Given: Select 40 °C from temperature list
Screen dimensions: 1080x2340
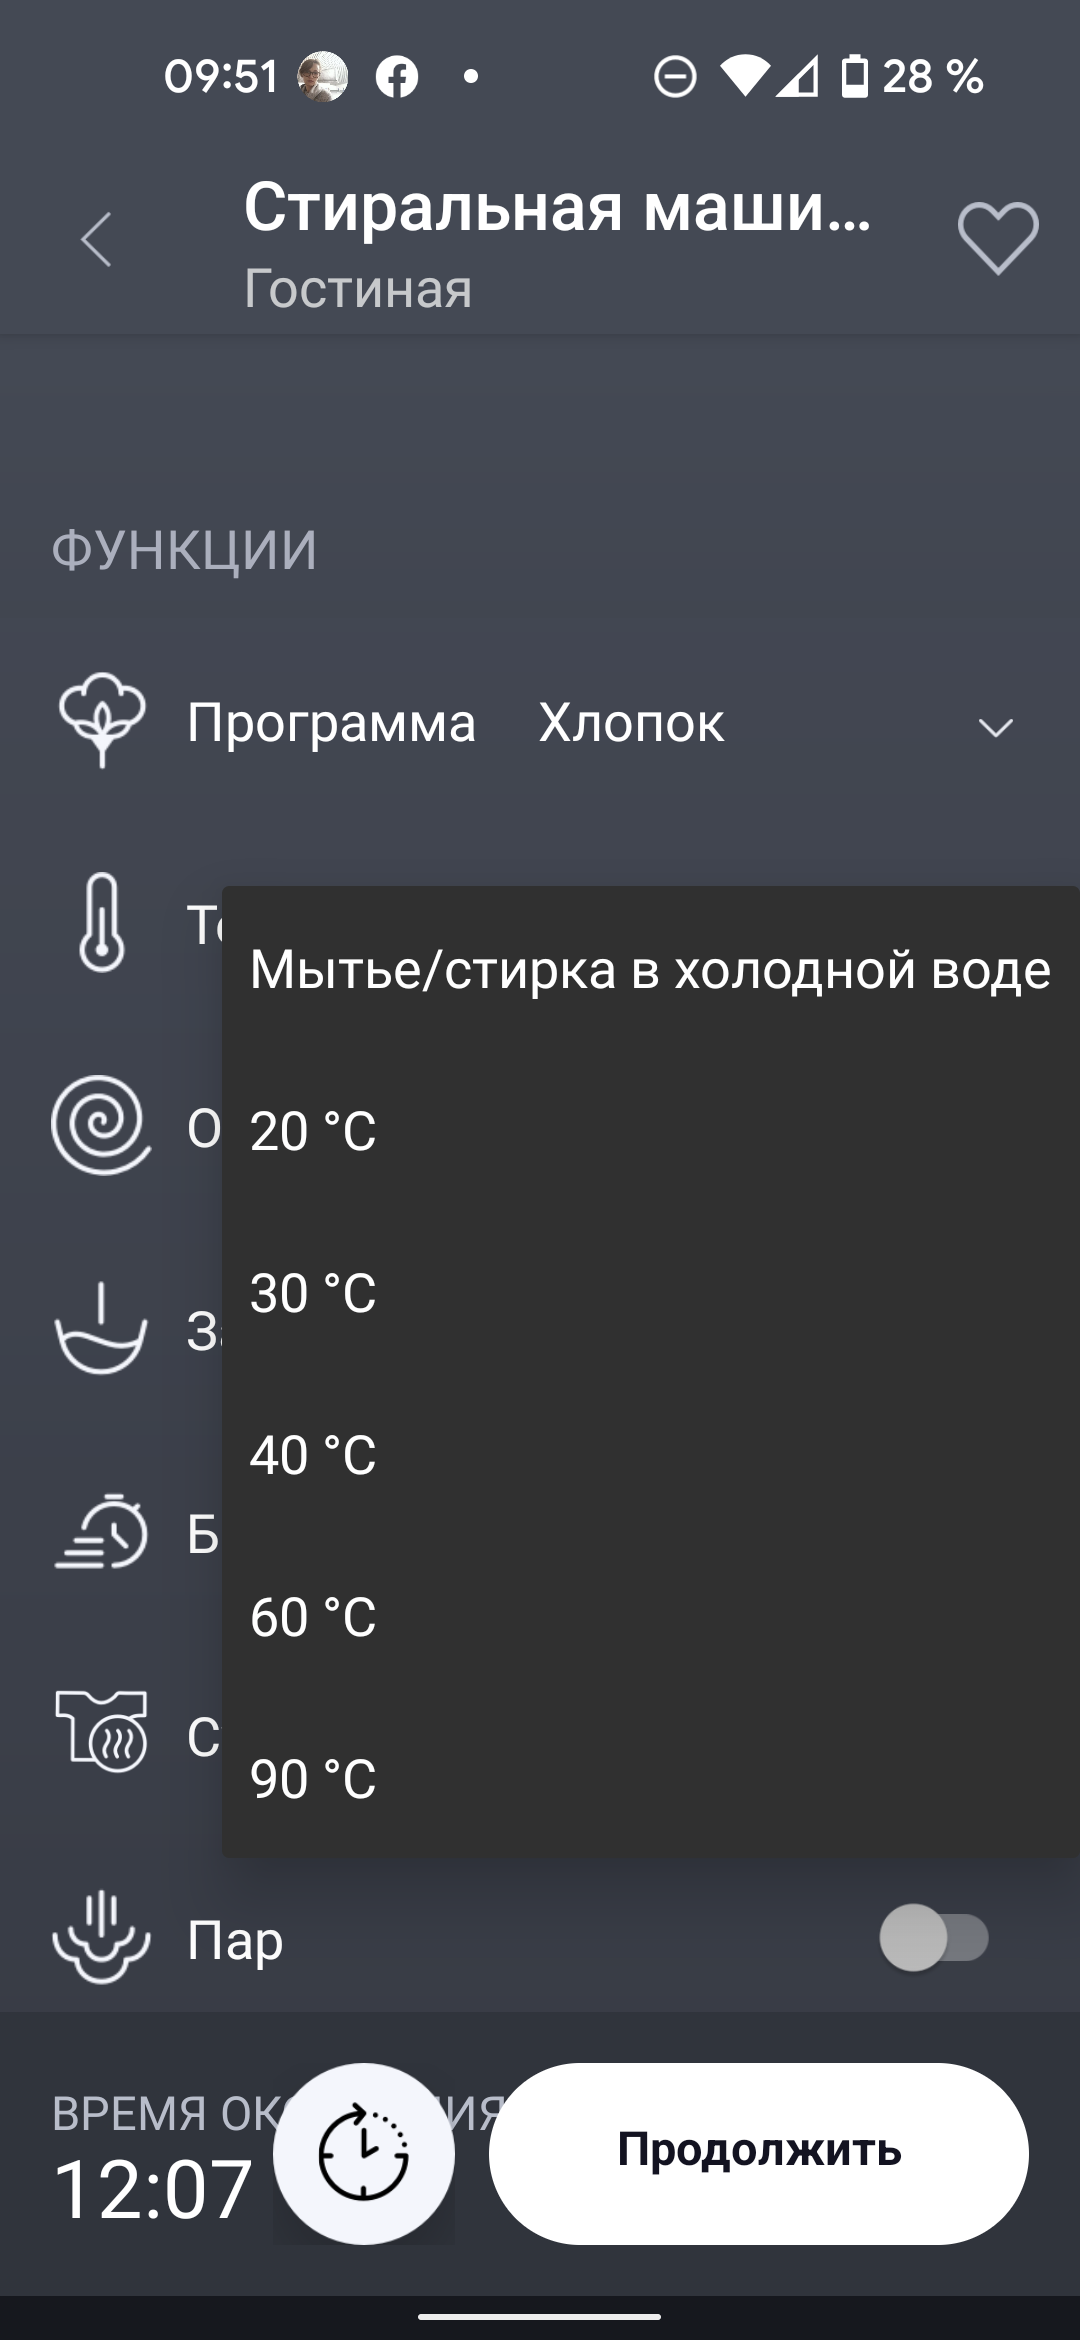Looking at the screenshot, I should tap(313, 1456).
